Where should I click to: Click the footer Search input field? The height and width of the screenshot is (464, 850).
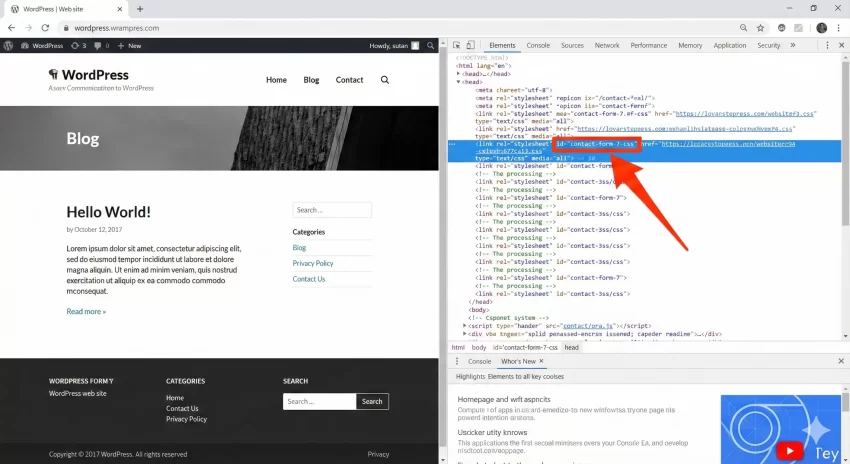click(x=319, y=401)
